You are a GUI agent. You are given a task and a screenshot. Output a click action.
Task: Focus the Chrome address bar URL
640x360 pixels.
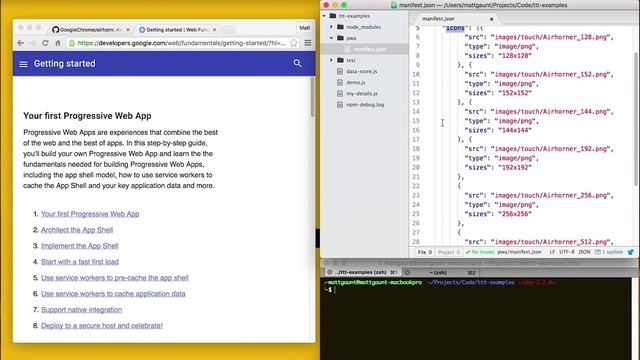click(181, 43)
